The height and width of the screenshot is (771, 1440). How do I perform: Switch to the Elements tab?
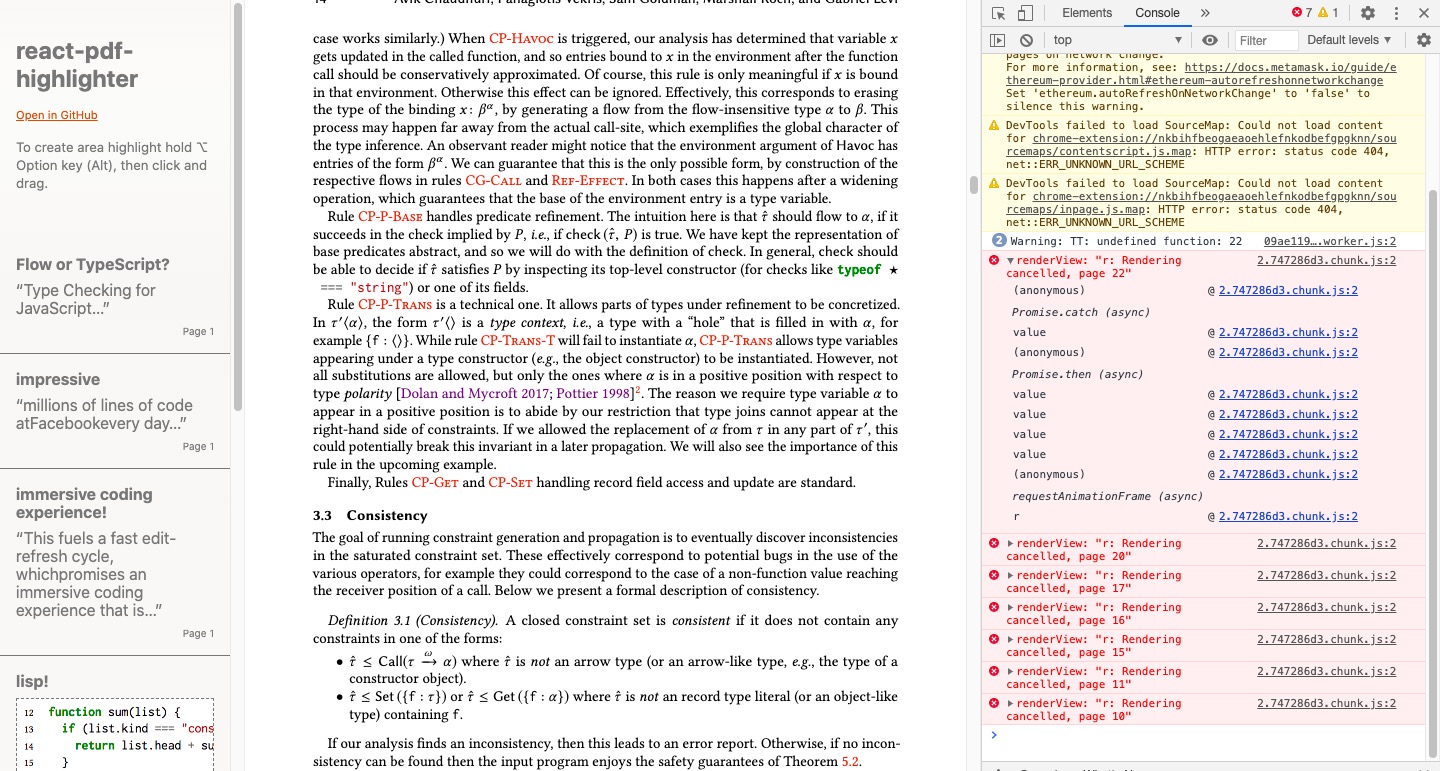tap(1086, 13)
